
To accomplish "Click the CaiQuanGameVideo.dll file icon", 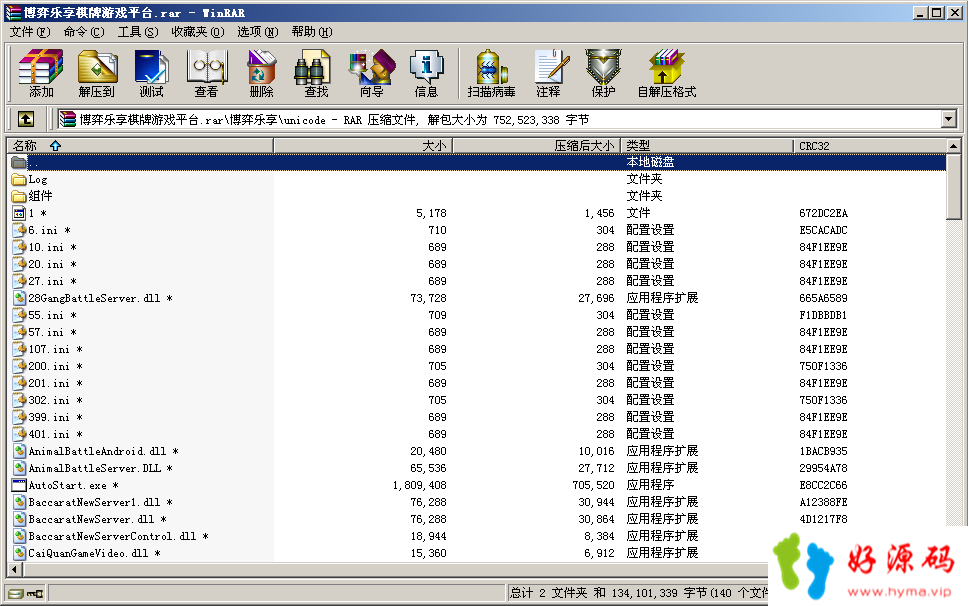I will [x=20, y=553].
